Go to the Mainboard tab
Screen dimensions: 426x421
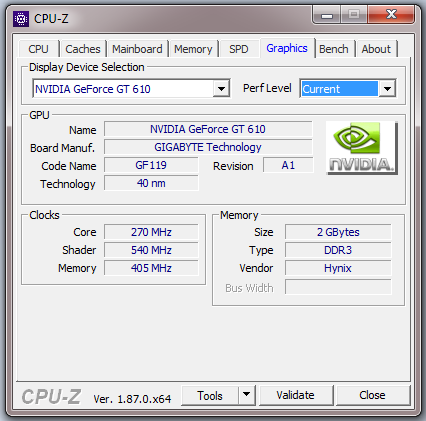[137, 49]
